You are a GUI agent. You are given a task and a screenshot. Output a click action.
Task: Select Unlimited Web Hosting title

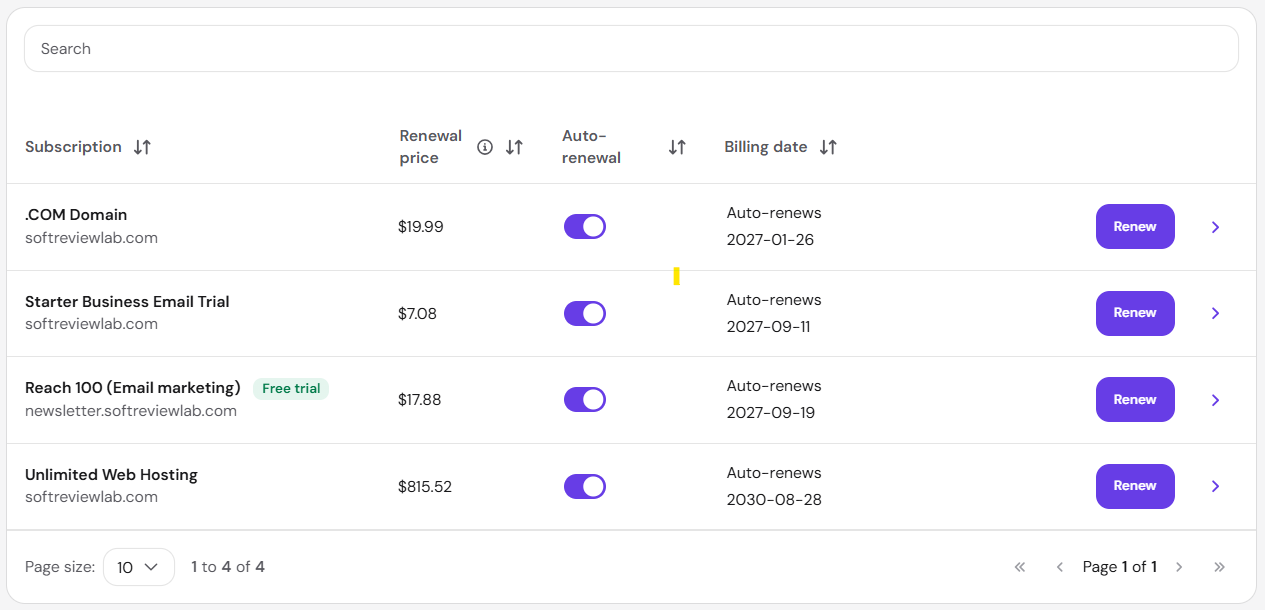pos(111,475)
